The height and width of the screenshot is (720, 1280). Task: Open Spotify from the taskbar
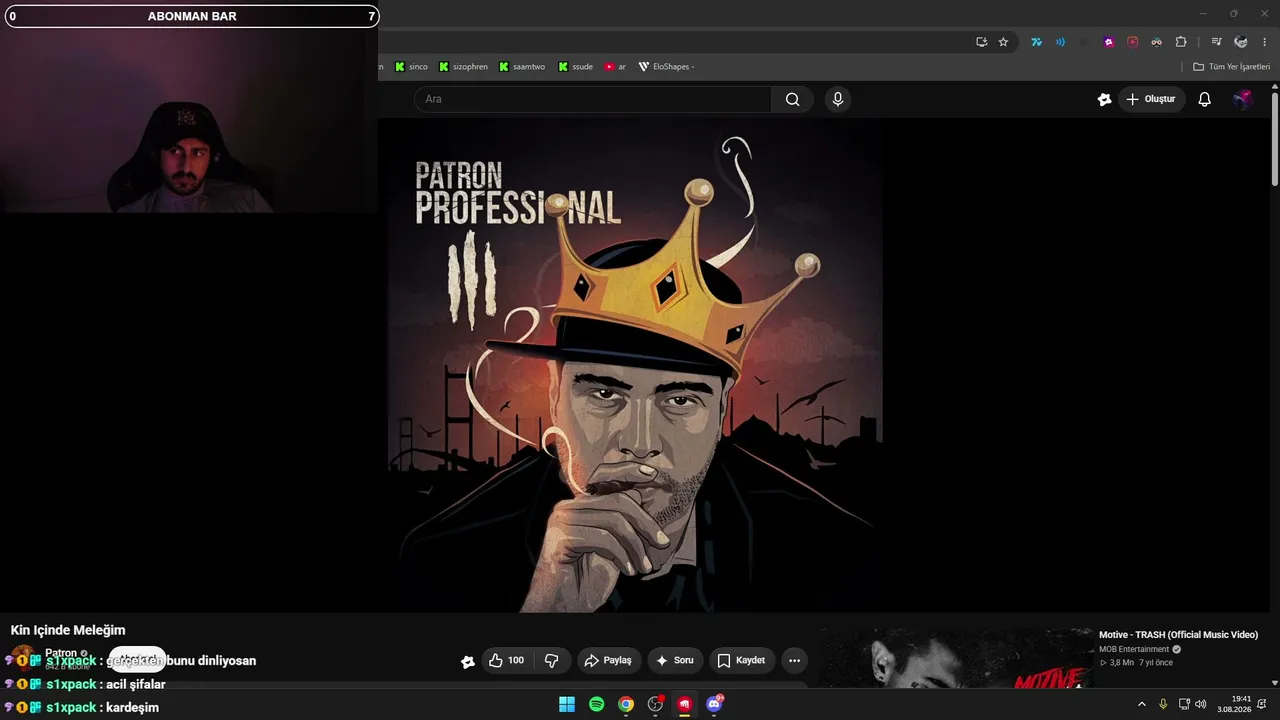[596, 704]
